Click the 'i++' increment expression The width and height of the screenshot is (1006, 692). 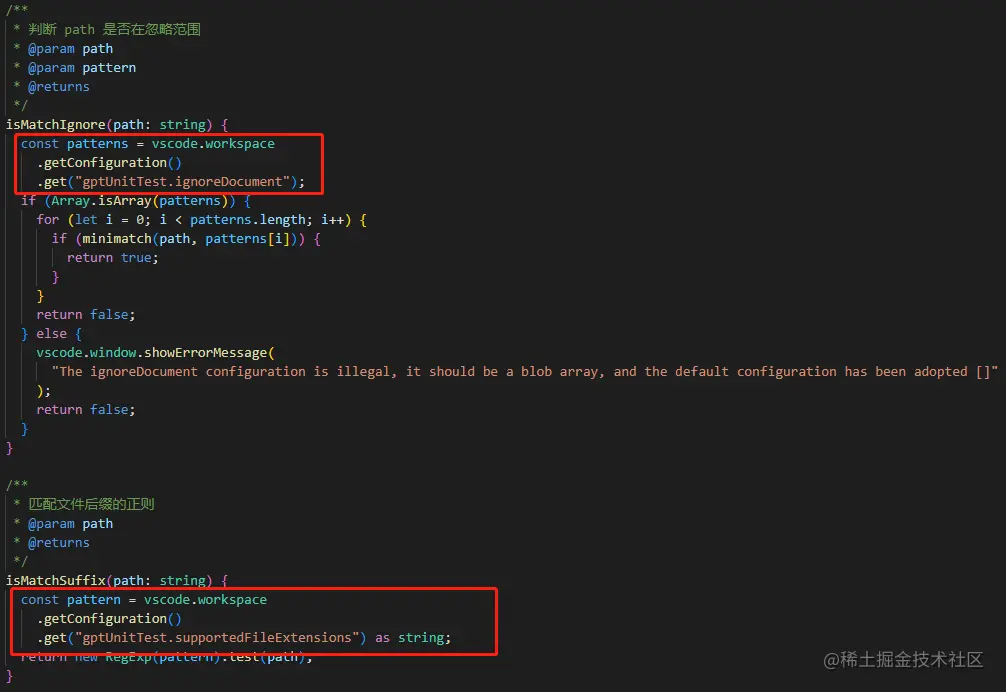332,219
